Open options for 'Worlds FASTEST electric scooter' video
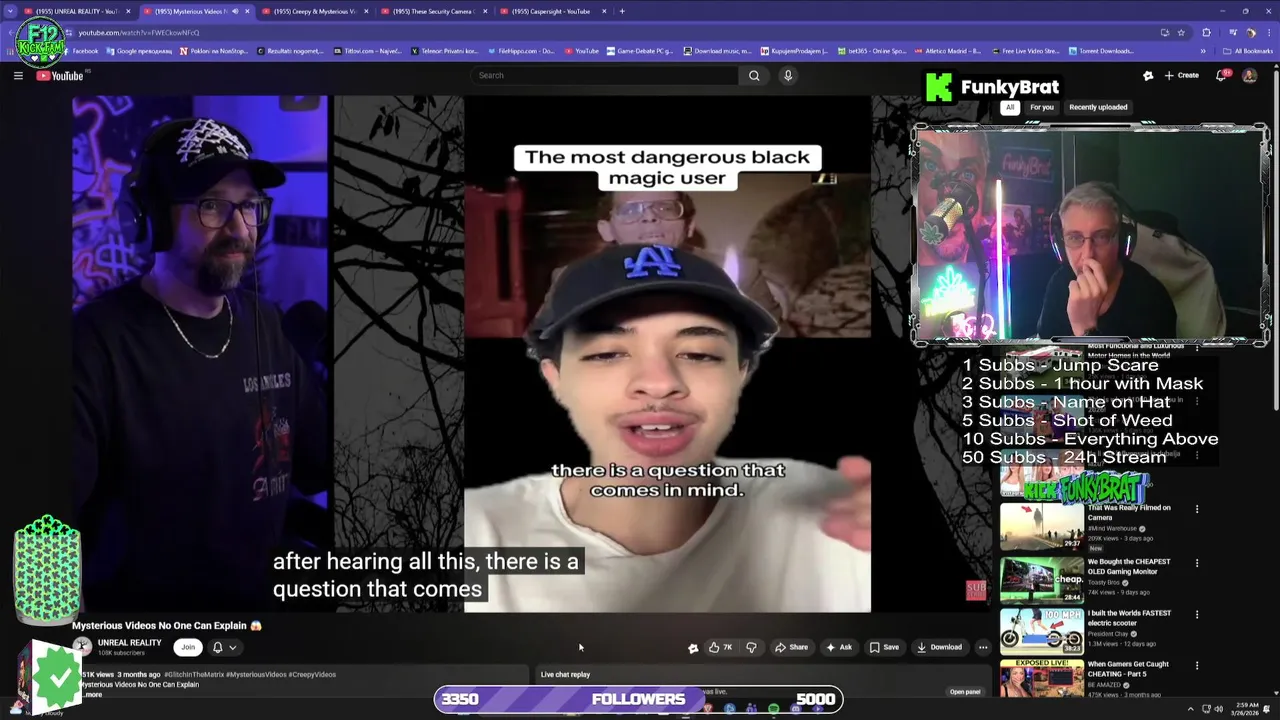This screenshot has width=1280, height=720. tap(1197, 614)
